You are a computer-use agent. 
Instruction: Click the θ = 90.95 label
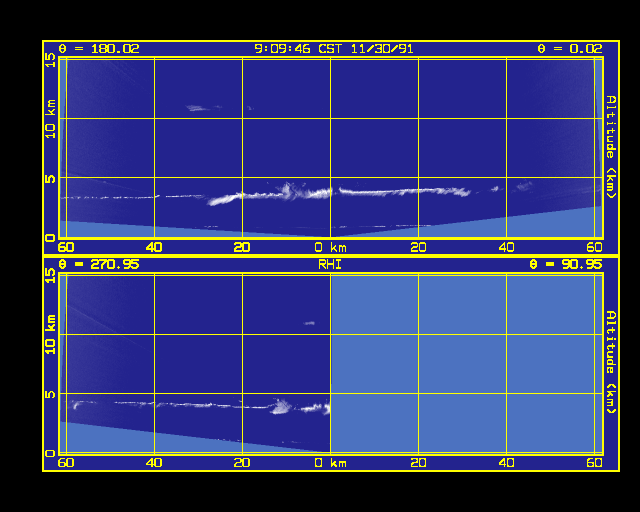(566, 265)
